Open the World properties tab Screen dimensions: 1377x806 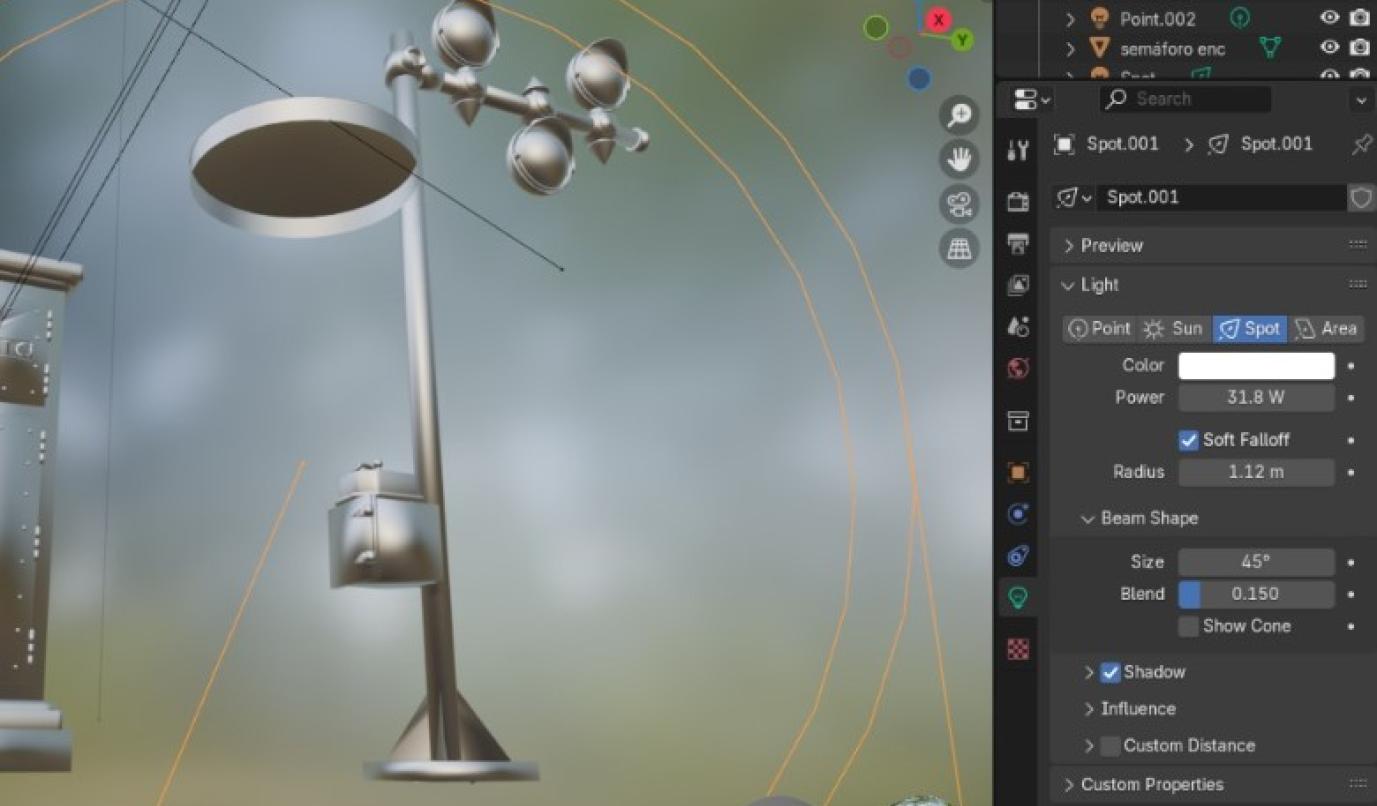pyautogui.click(x=1018, y=369)
